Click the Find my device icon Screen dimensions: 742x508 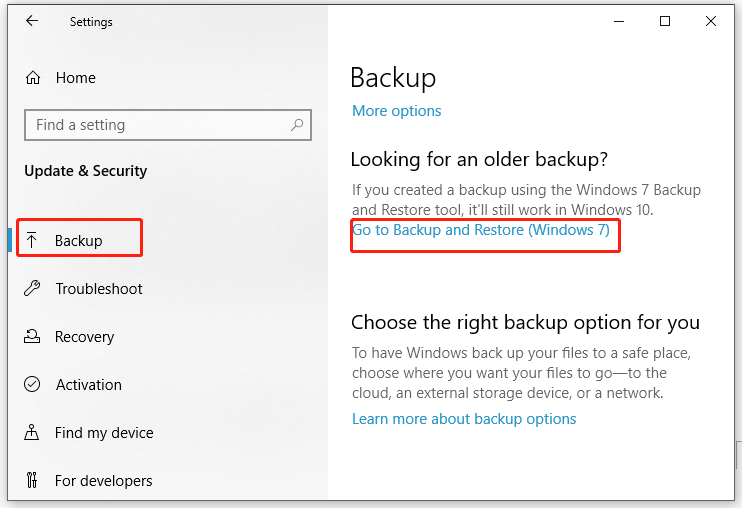click(33, 433)
